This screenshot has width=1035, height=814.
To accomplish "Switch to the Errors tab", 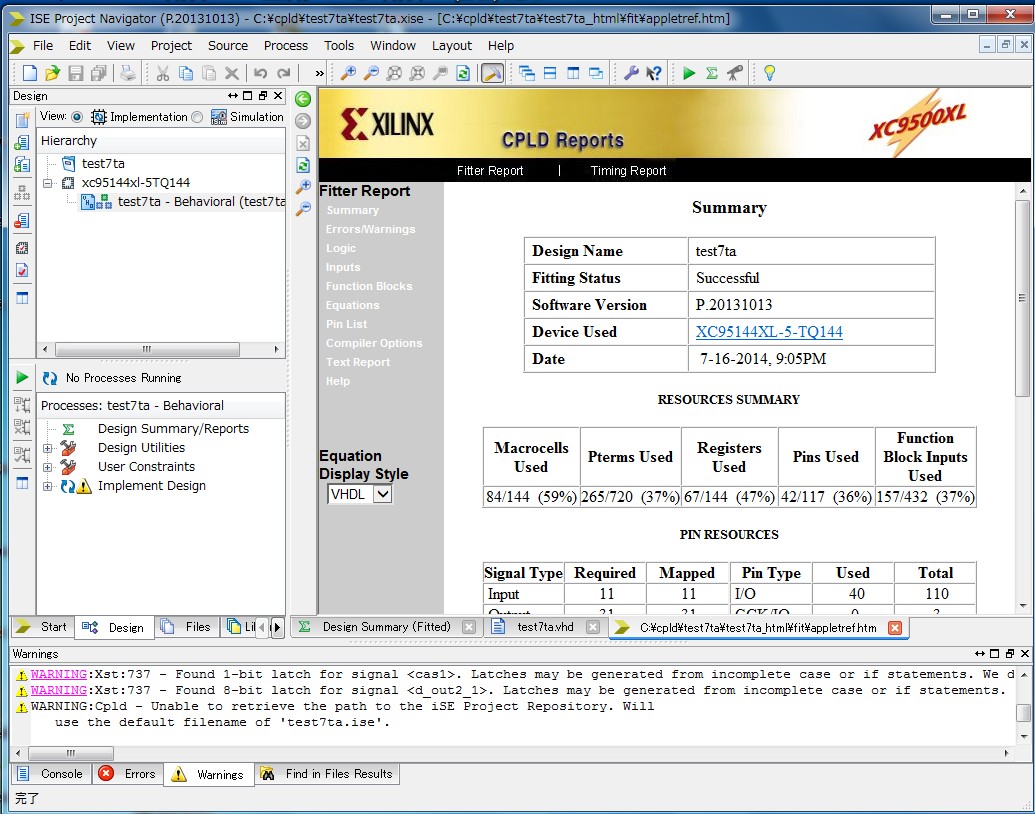I will pos(129,773).
